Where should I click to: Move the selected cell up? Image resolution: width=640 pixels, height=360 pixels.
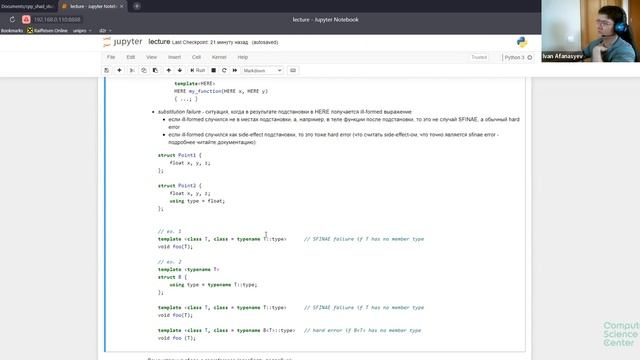[x=169, y=70]
